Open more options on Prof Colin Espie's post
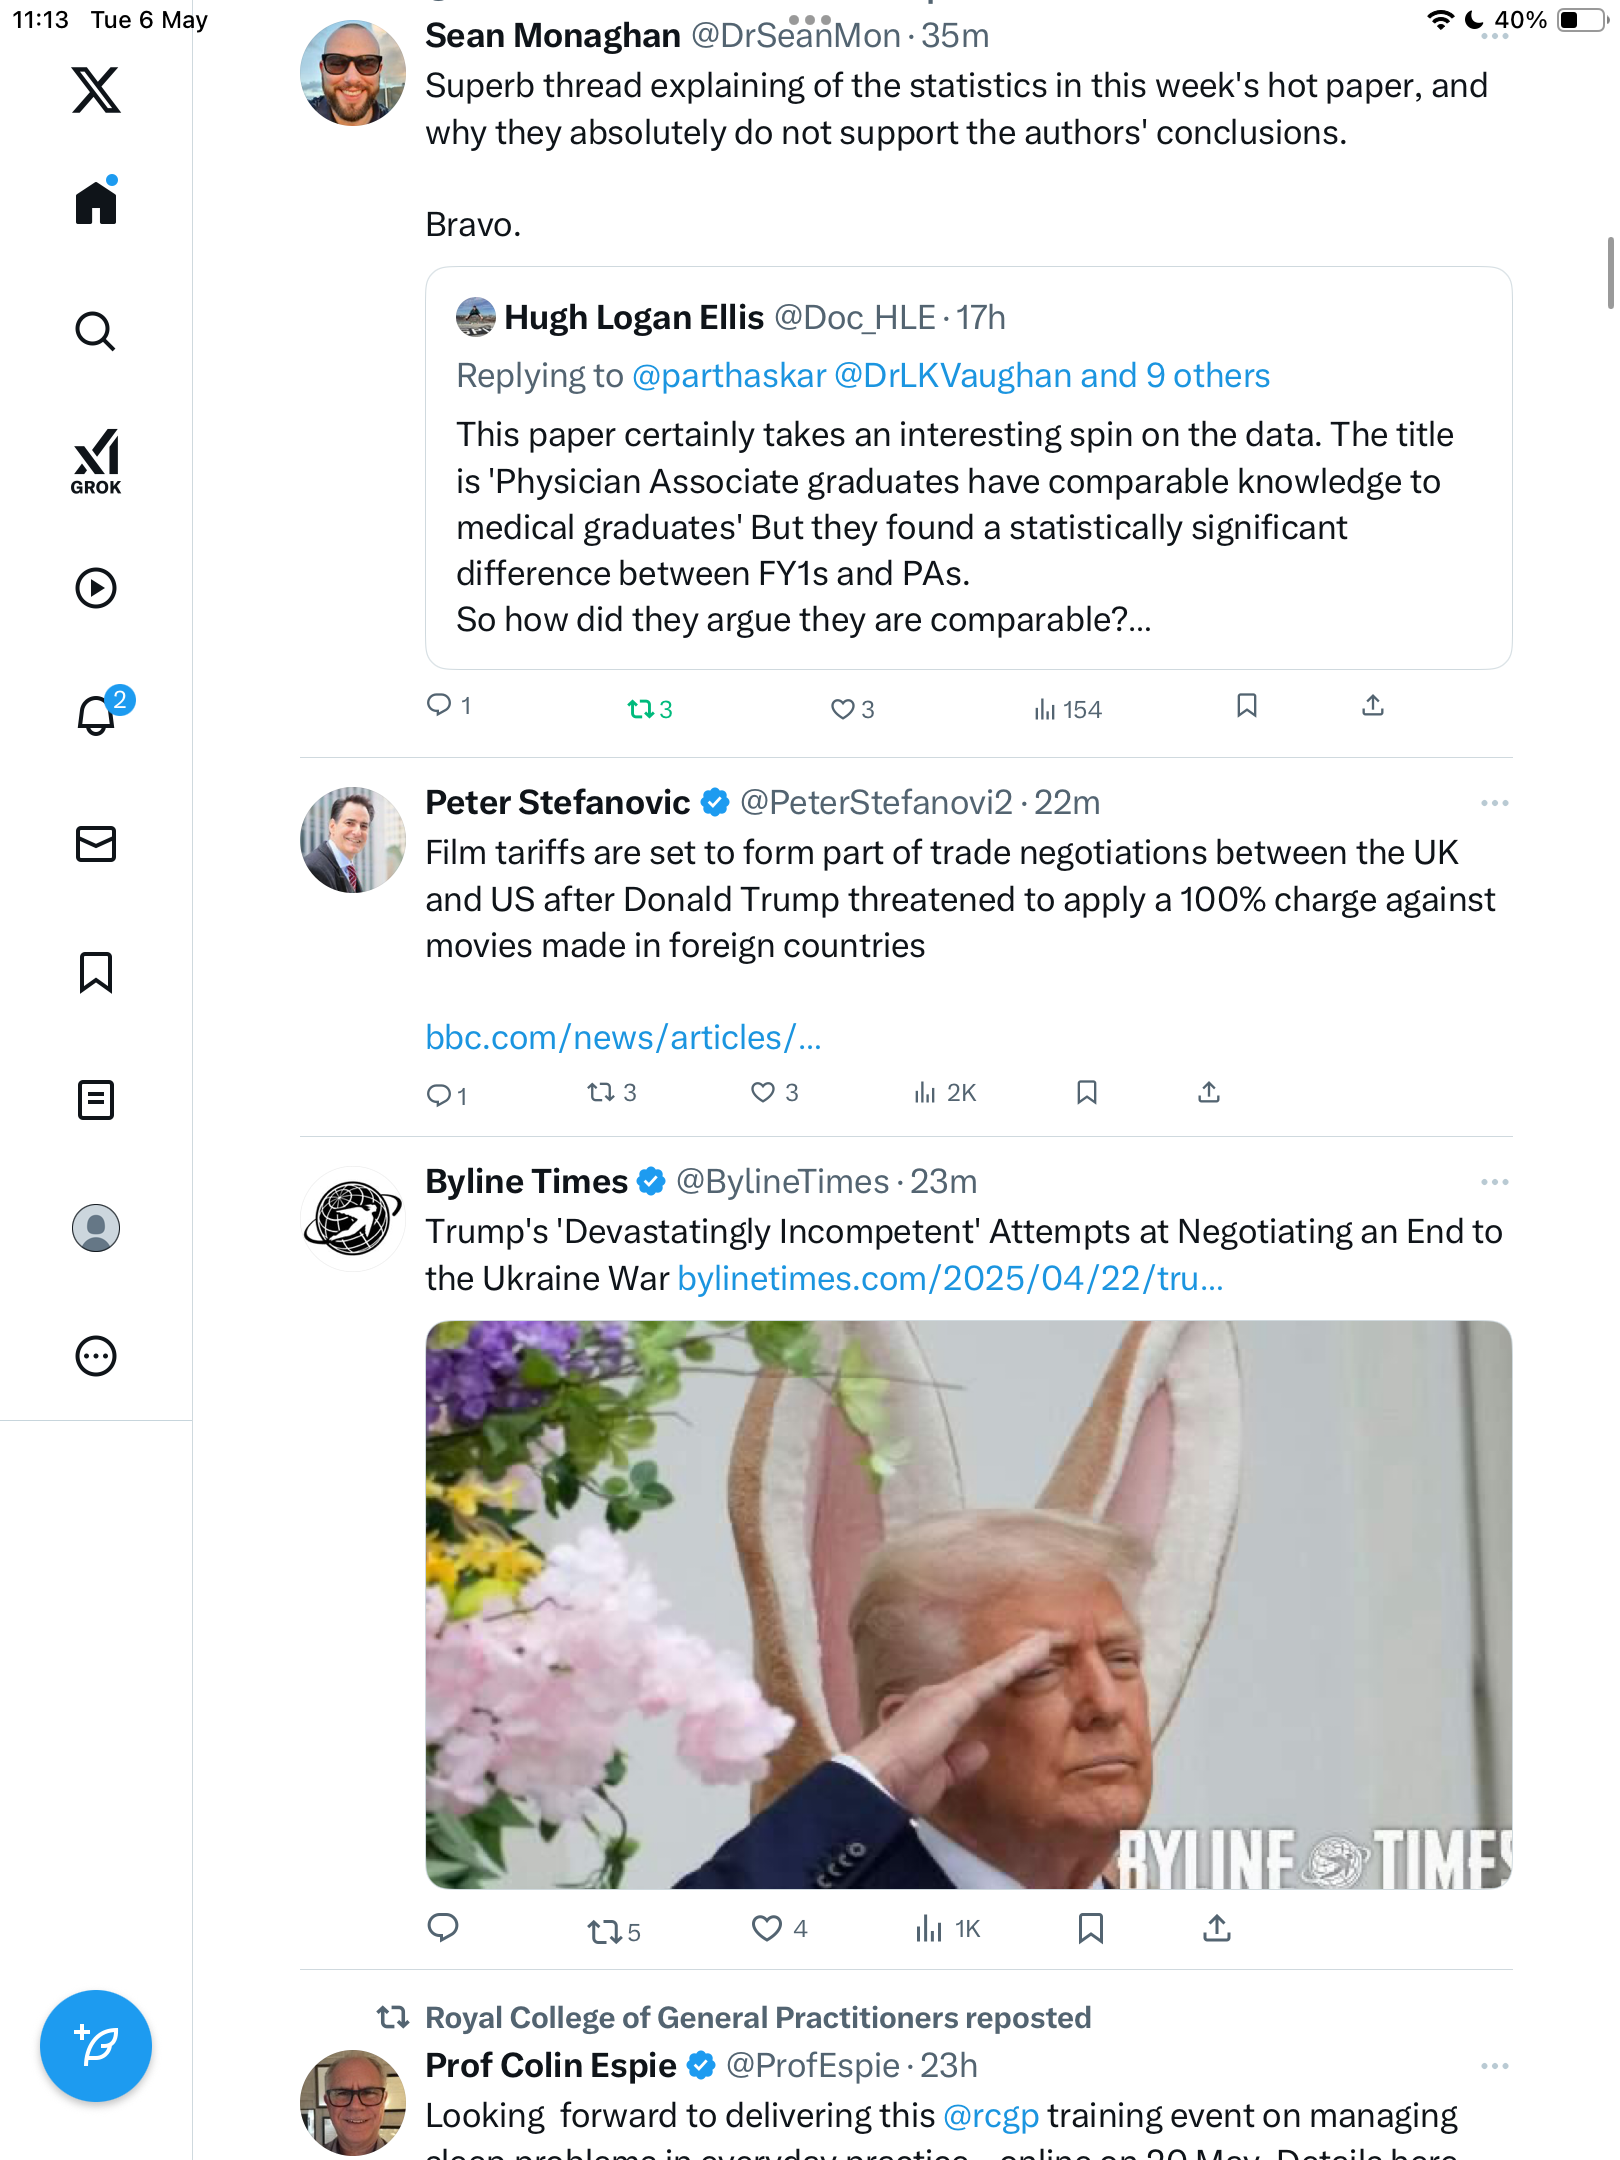1620x2160 pixels. [1494, 2066]
